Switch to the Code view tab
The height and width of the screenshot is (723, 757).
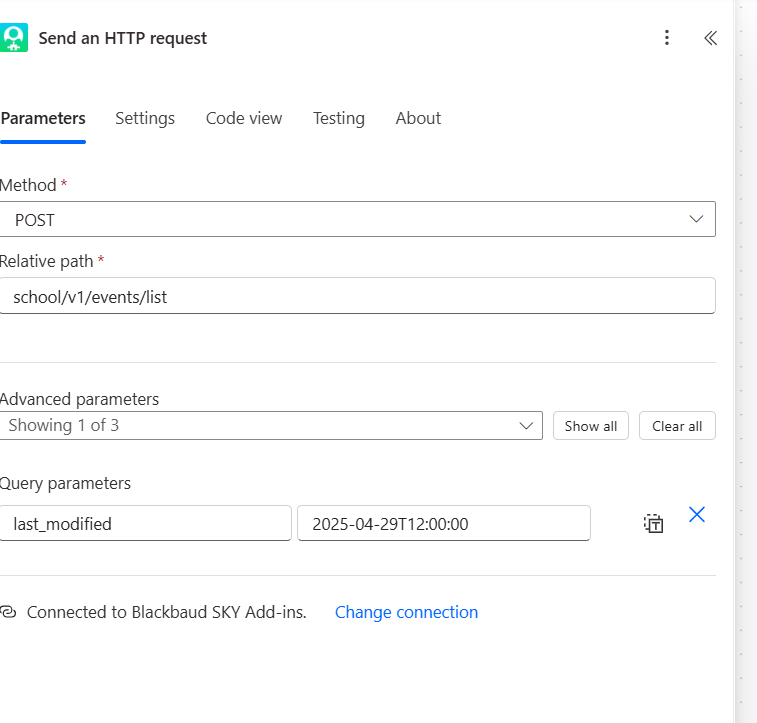coord(244,118)
